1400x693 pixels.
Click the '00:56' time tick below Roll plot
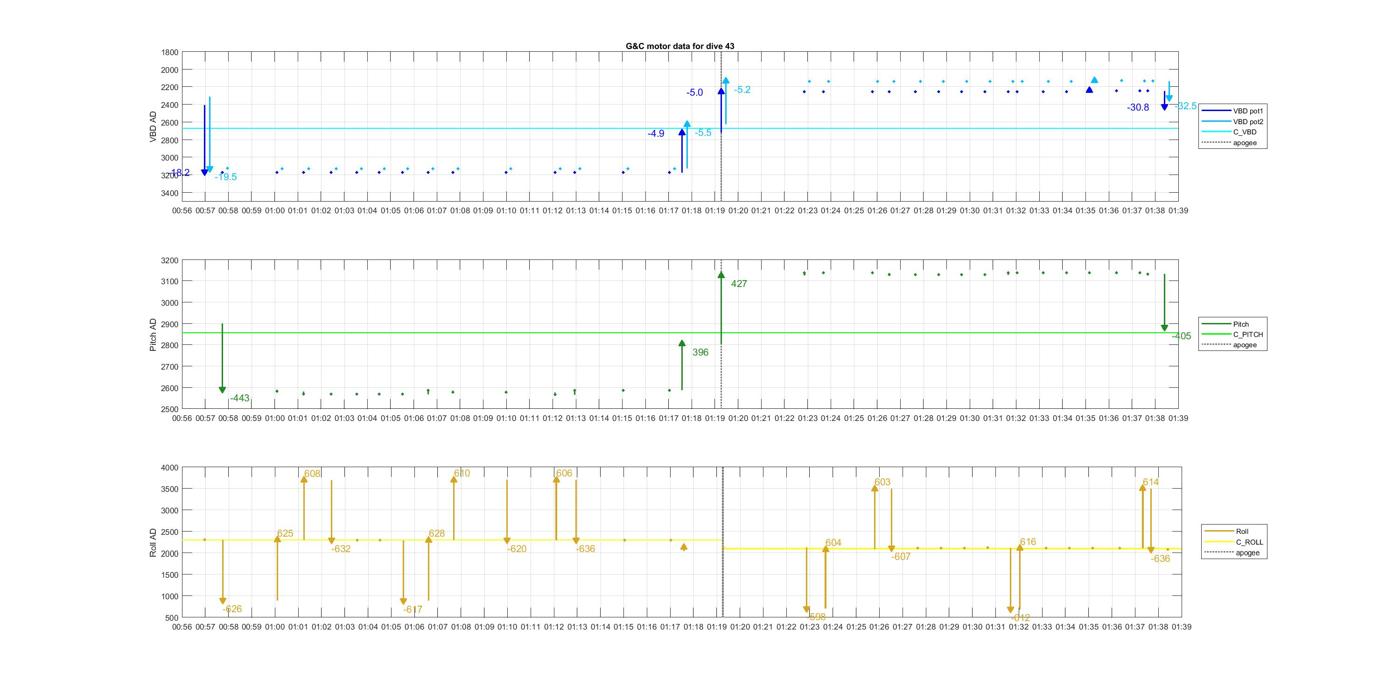pos(182,627)
